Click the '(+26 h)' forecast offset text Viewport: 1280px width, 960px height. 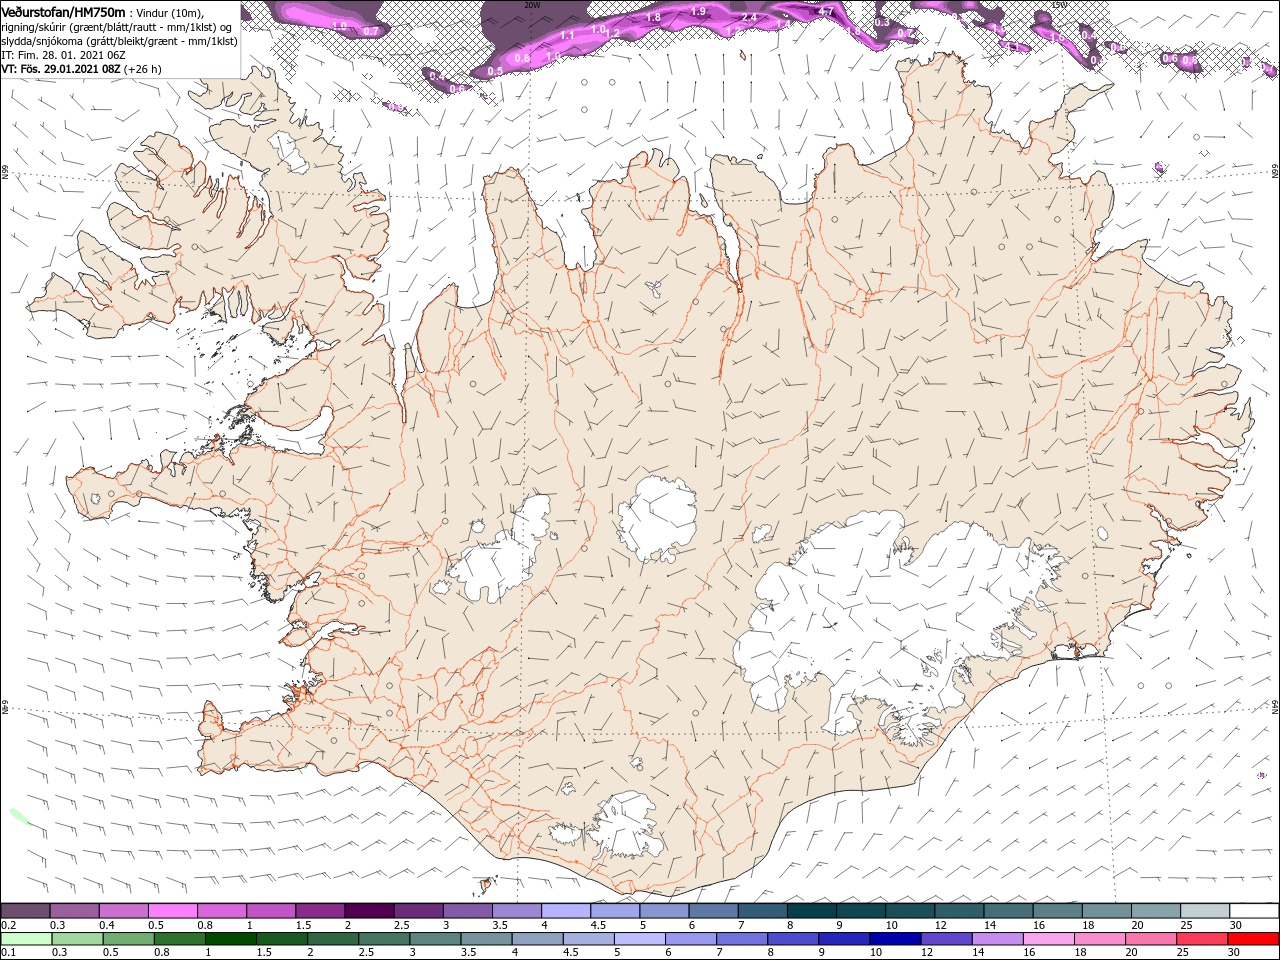[142, 69]
